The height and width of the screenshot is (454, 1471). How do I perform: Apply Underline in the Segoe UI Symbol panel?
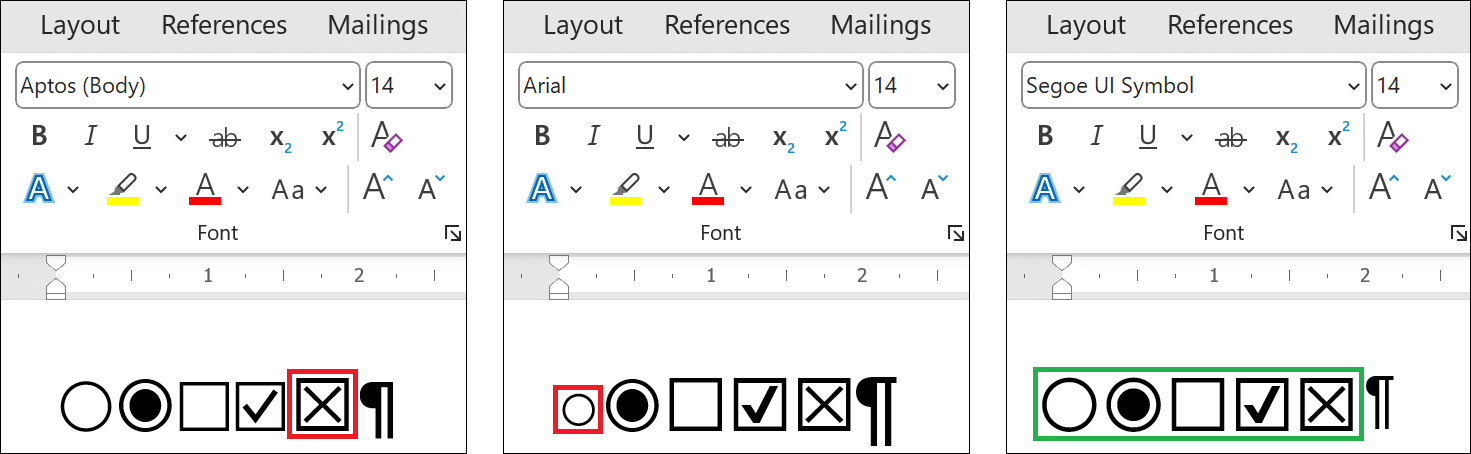point(1148,137)
